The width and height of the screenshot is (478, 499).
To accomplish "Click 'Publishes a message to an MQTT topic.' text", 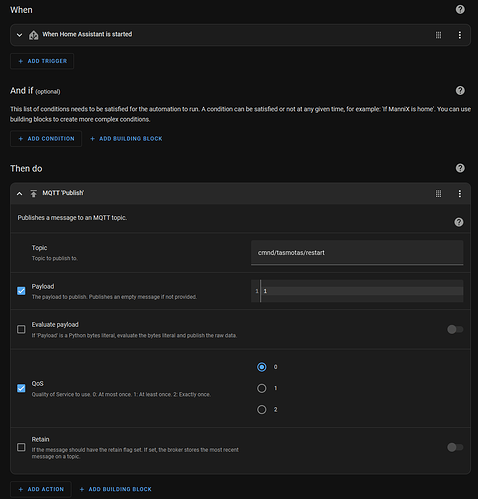I will [x=72, y=218].
